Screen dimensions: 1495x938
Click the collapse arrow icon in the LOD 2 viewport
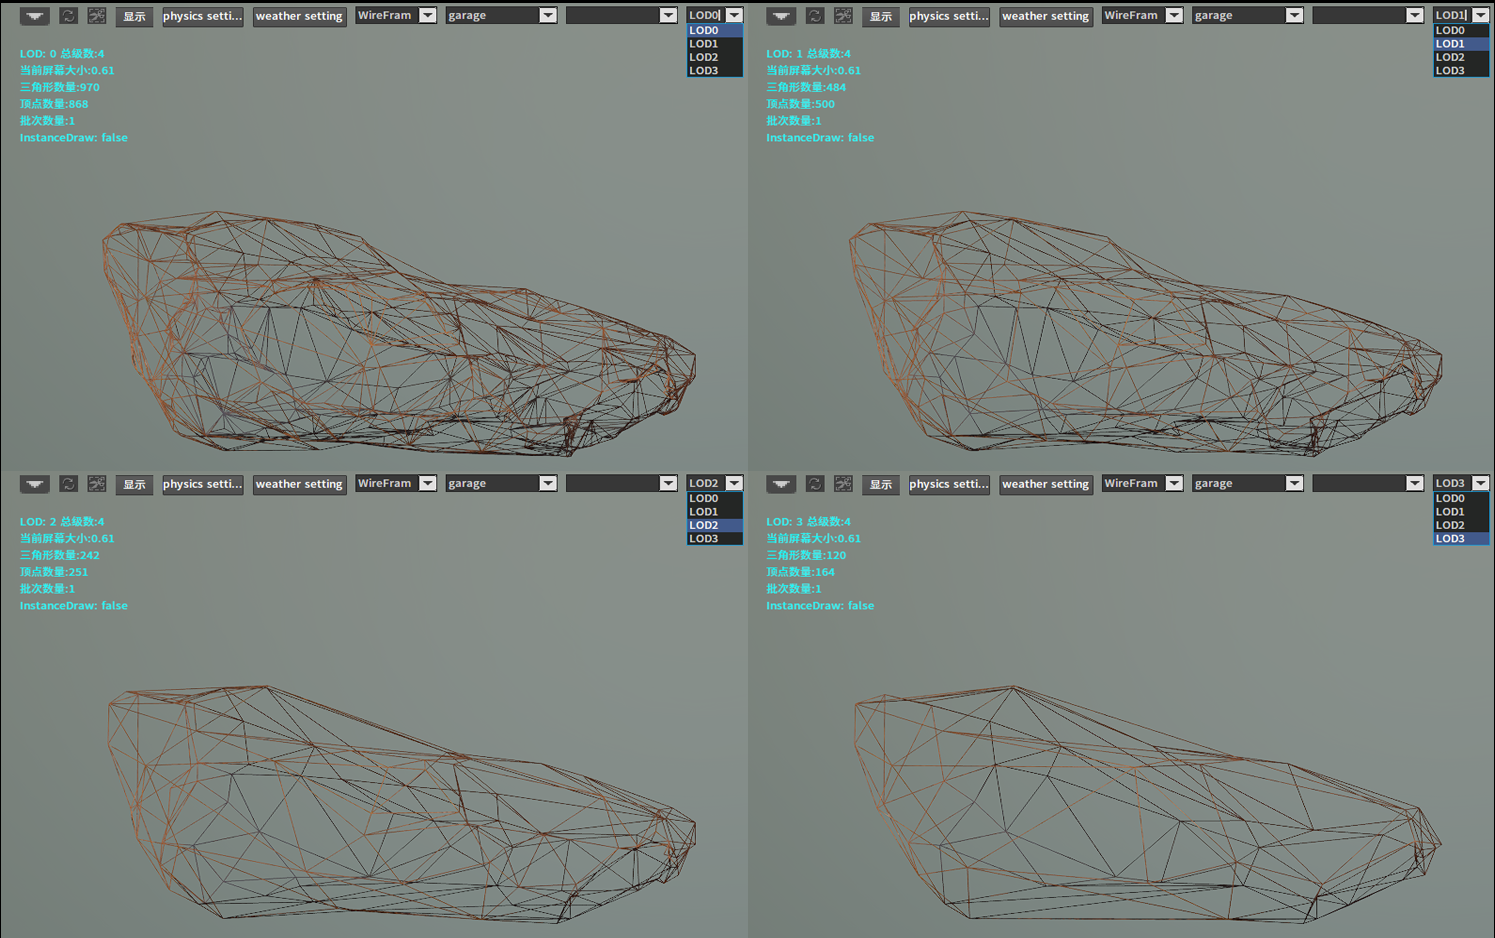pos(35,484)
